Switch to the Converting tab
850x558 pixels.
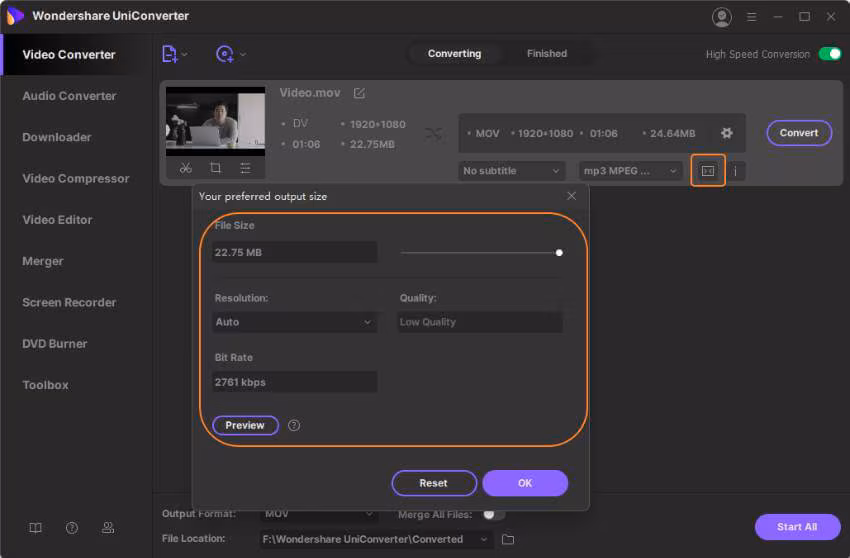click(454, 54)
